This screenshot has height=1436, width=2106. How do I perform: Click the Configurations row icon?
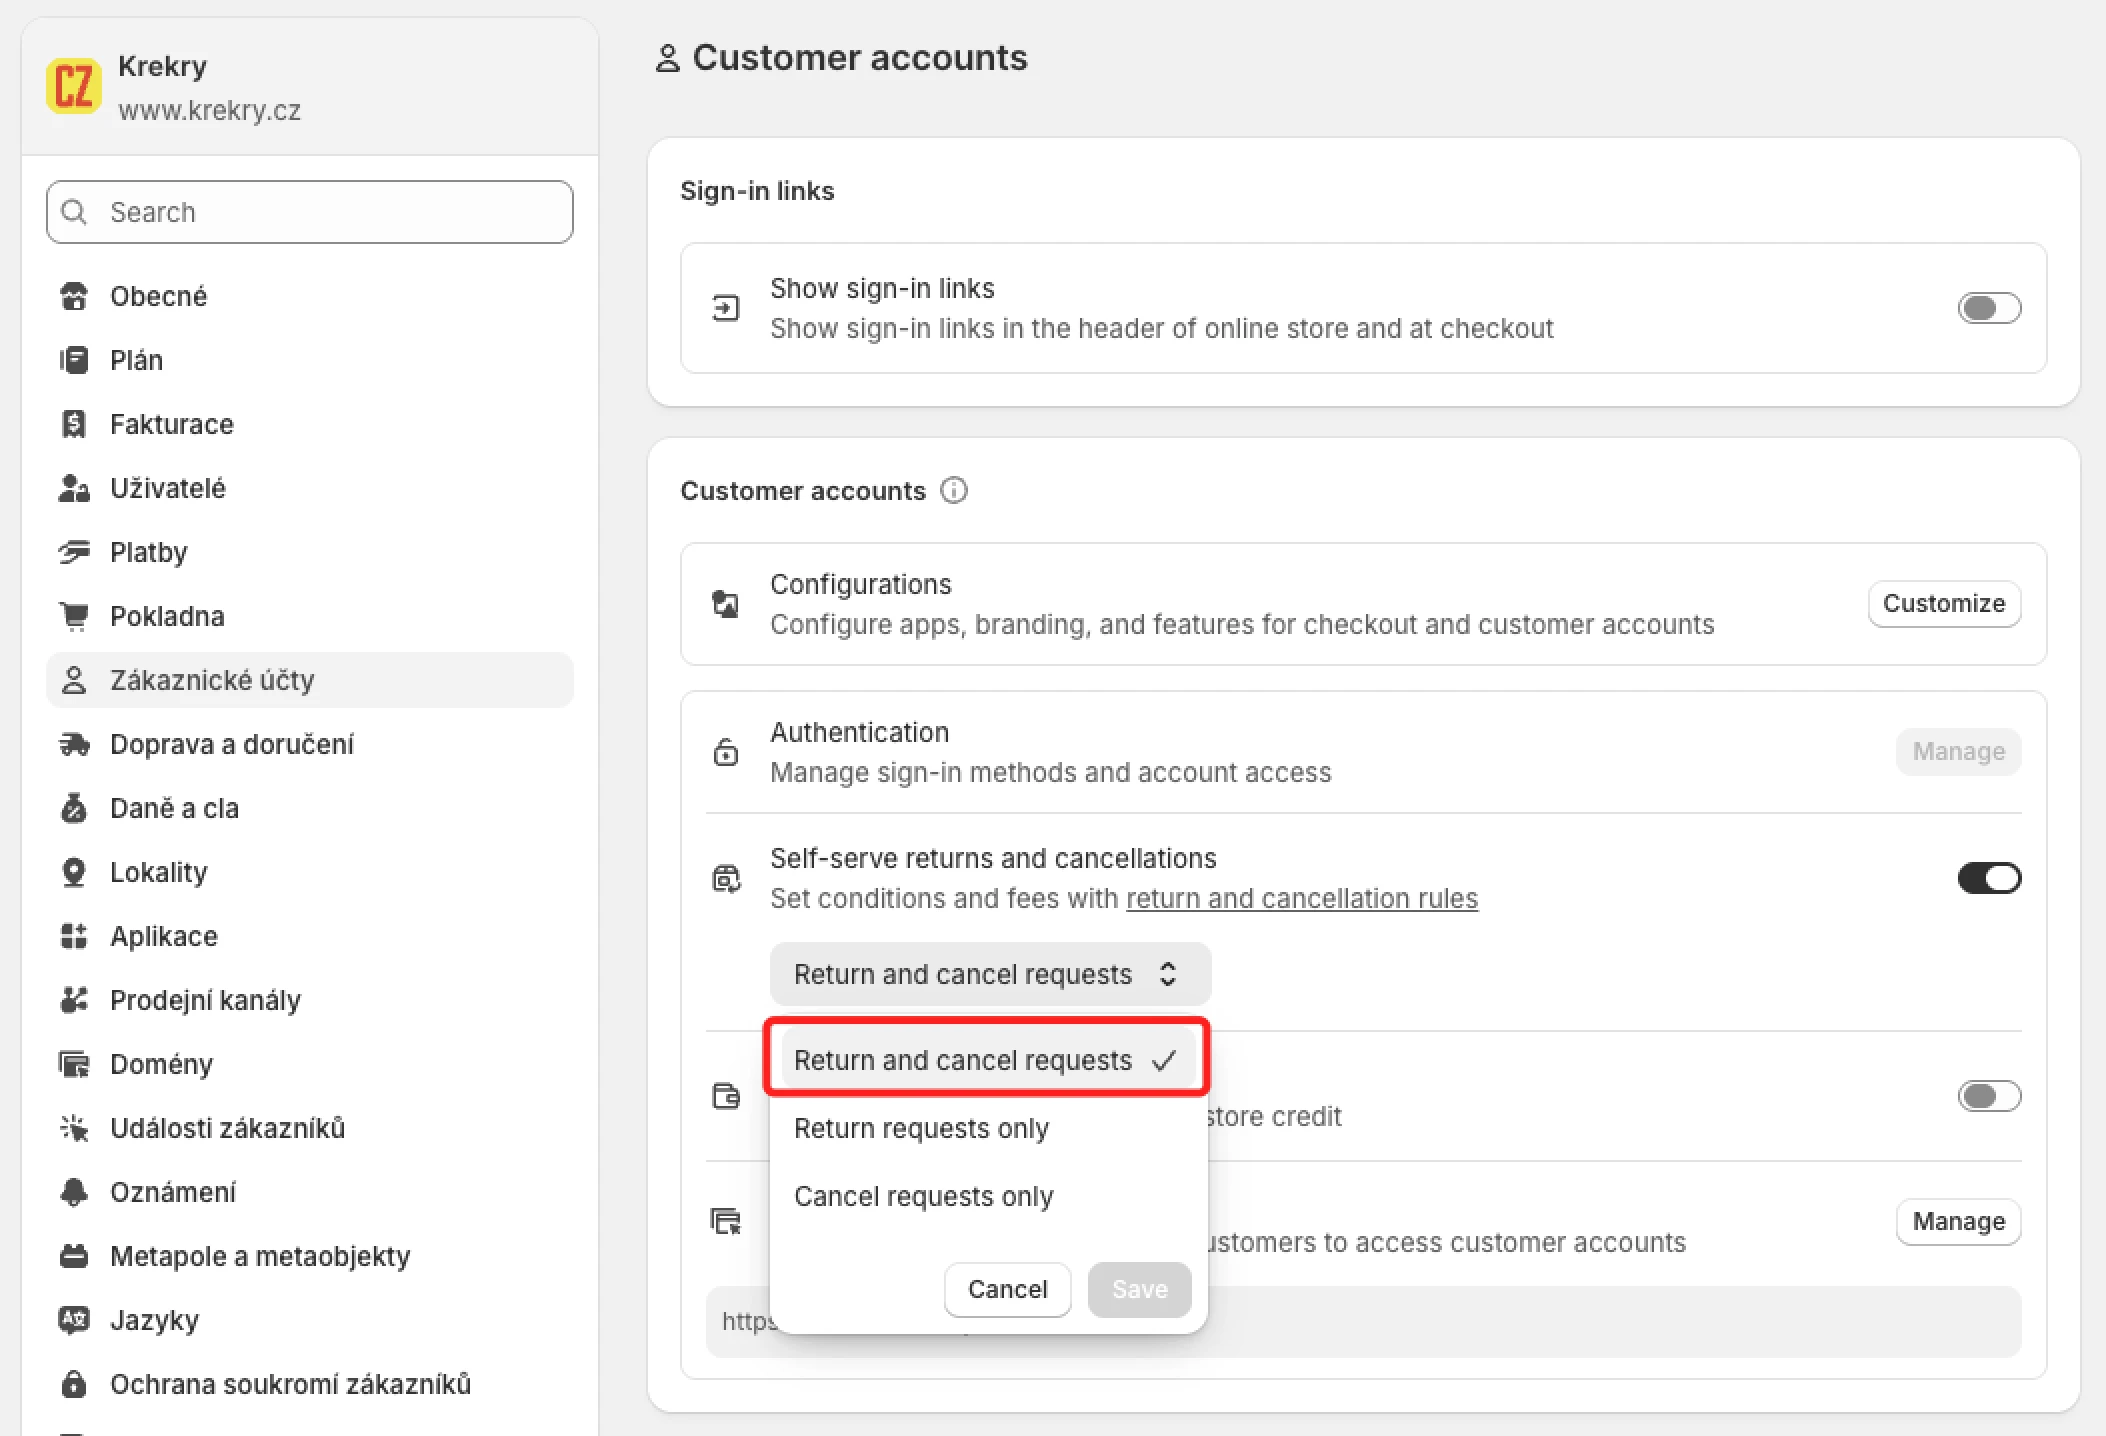click(x=726, y=604)
